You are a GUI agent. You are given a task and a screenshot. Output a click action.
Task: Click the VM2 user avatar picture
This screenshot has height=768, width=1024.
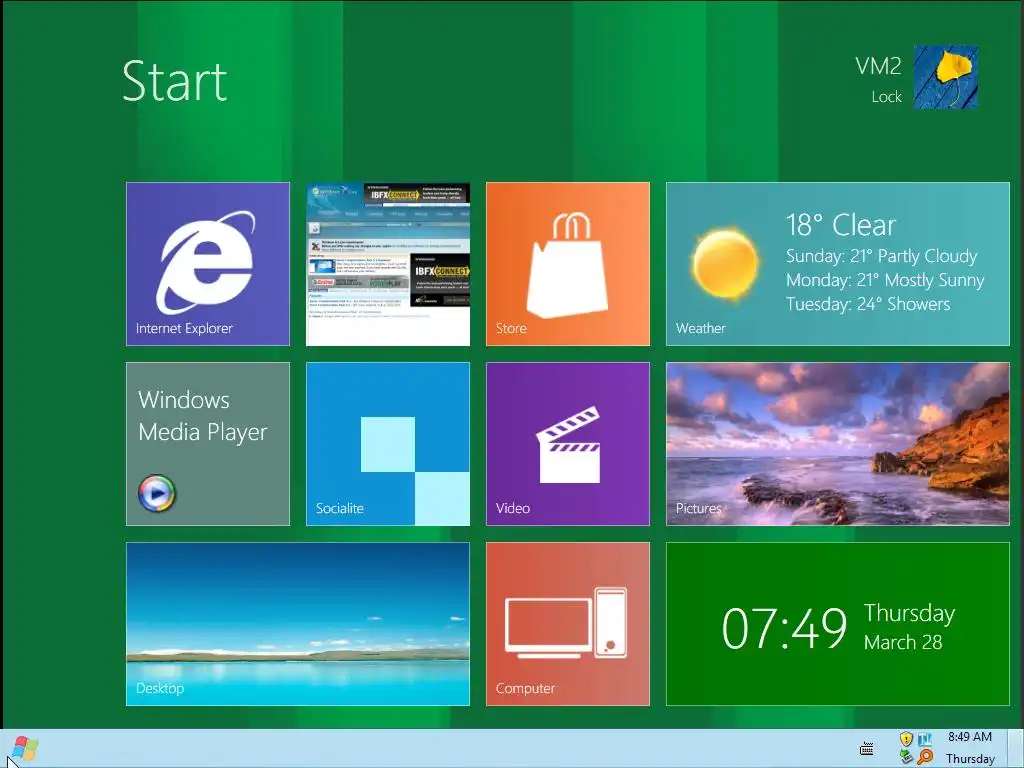point(945,77)
